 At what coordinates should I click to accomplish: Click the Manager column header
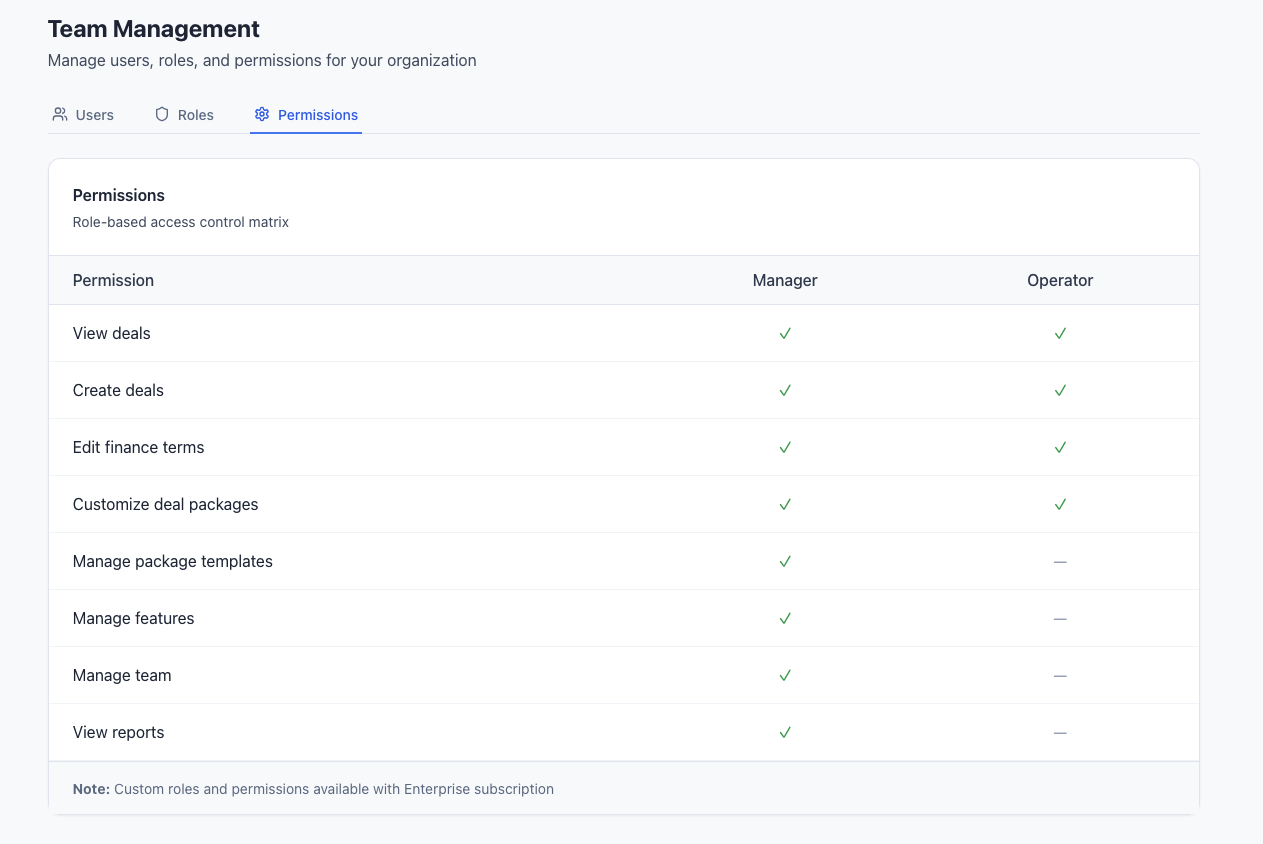[x=785, y=281]
